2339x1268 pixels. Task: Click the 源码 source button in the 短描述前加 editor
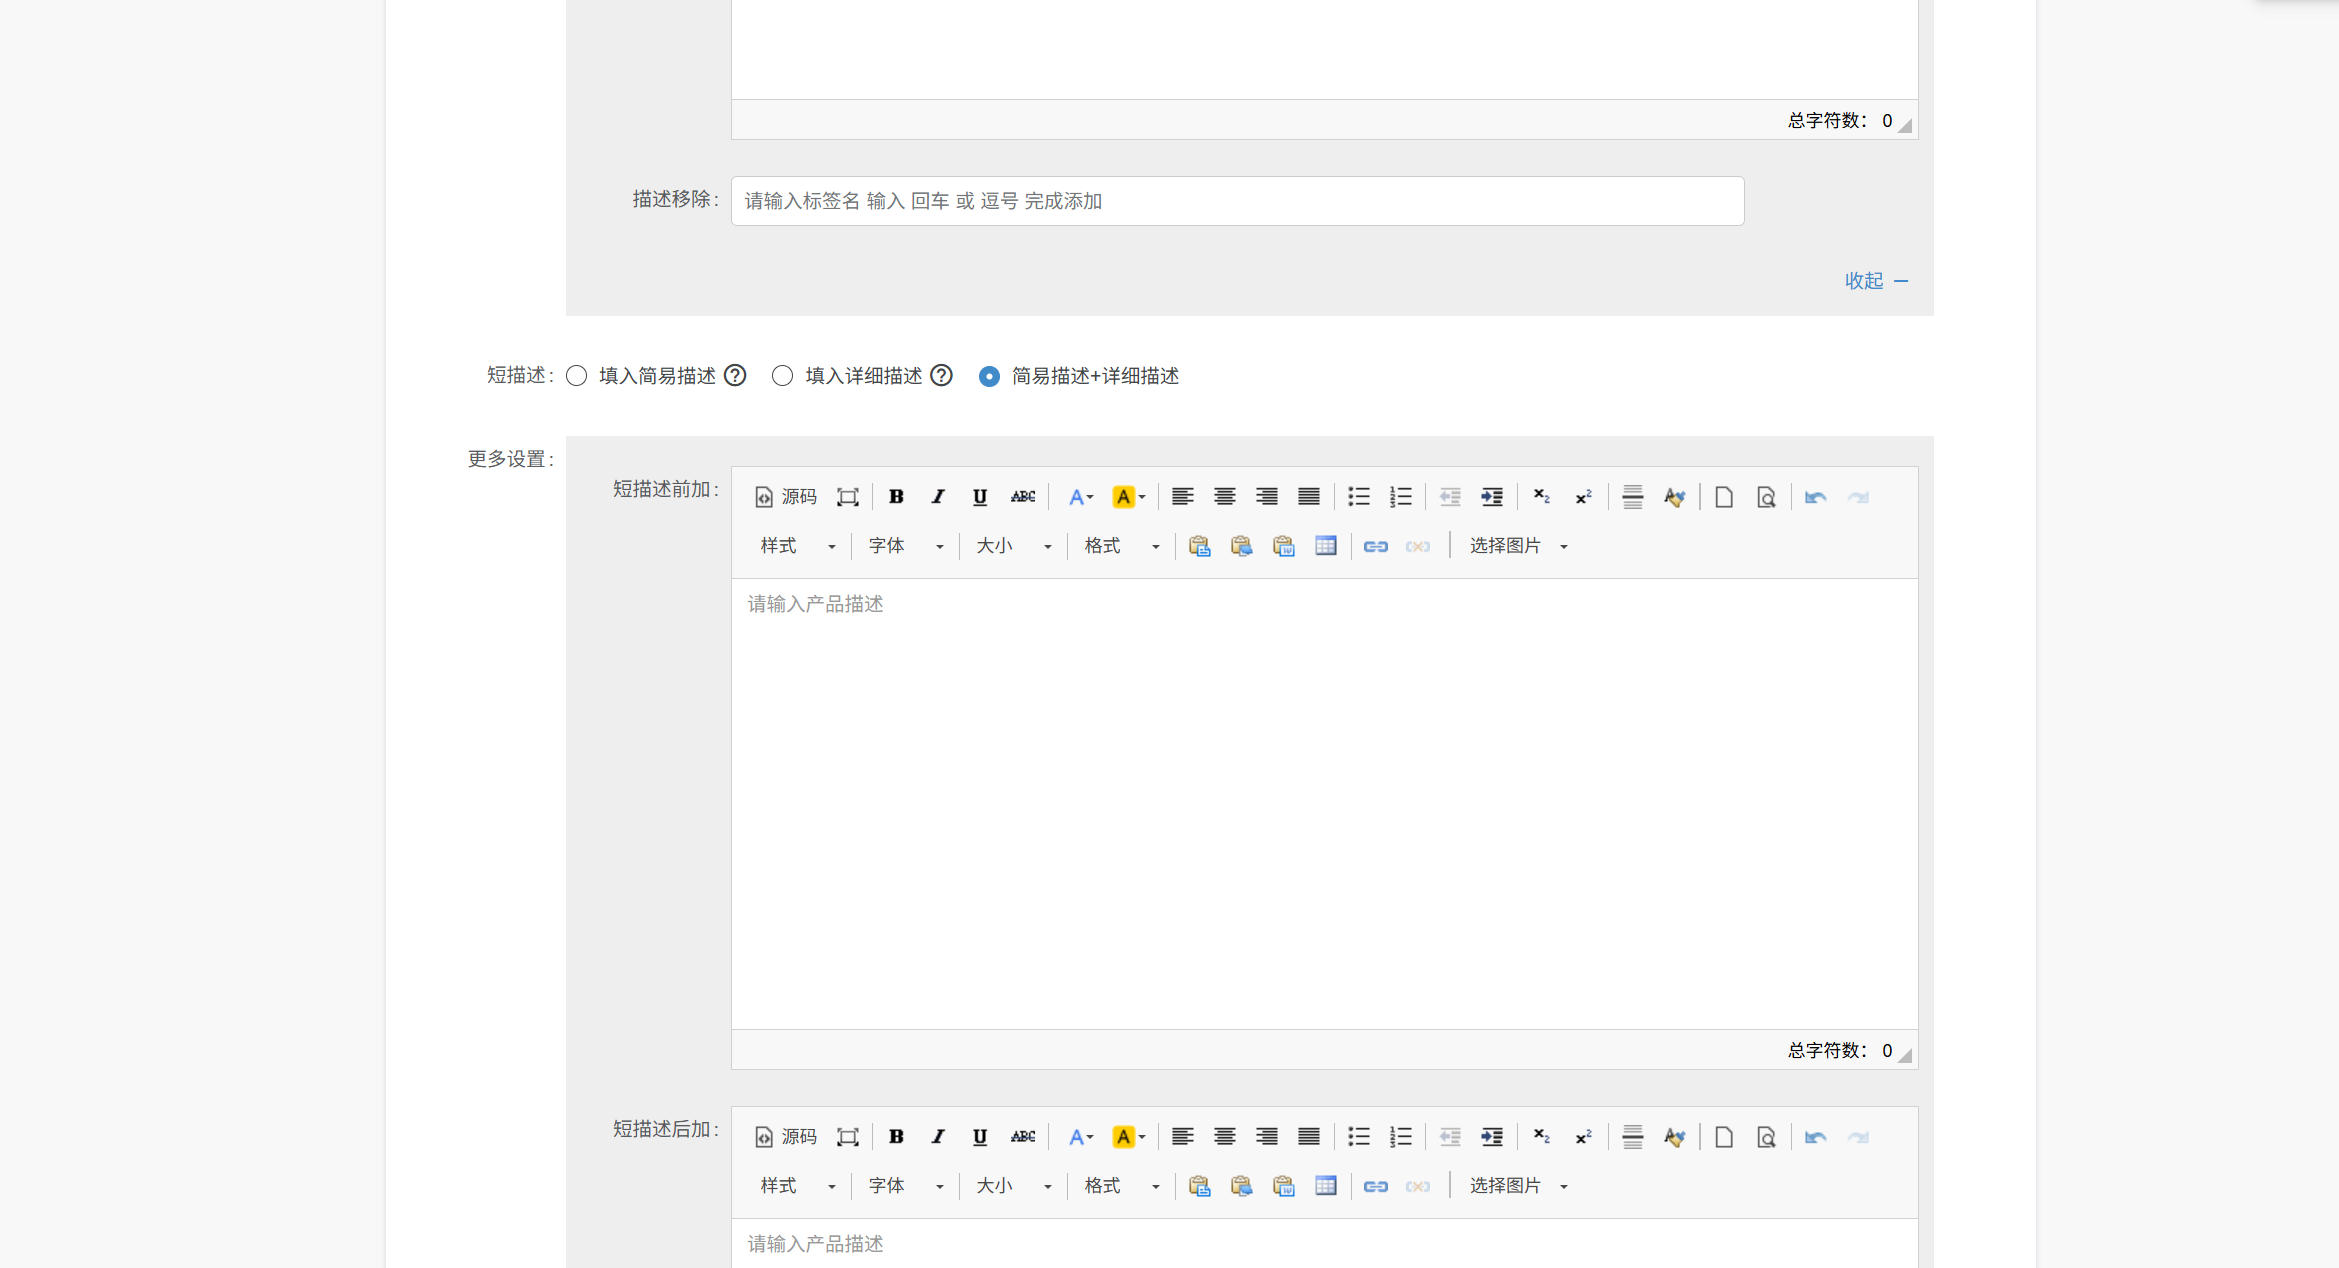786,497
